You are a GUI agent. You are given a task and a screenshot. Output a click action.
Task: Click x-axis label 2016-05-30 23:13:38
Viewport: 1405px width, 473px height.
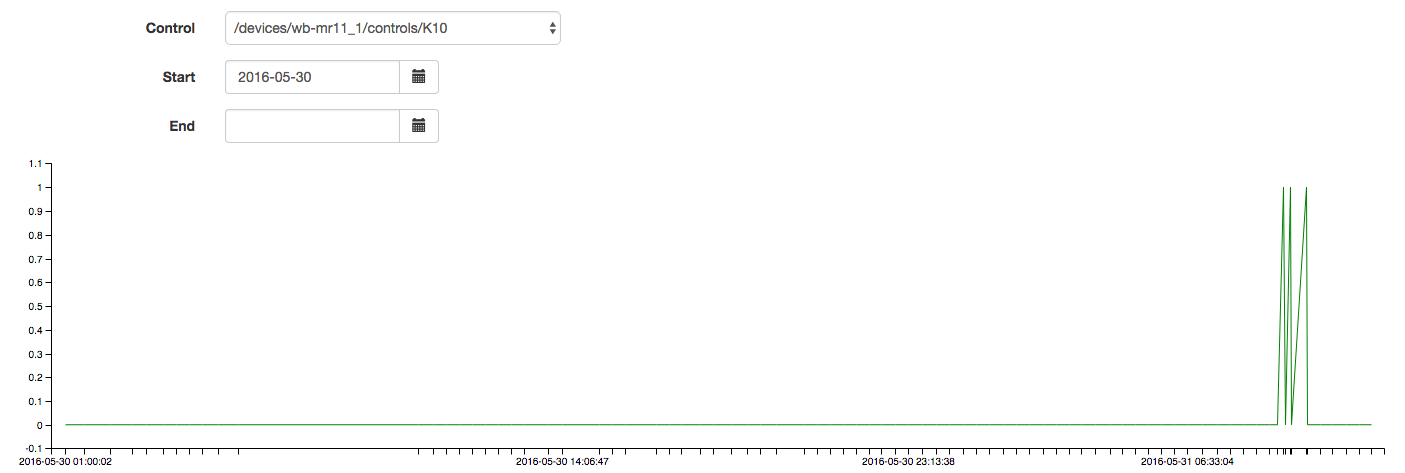coord(908,463)
